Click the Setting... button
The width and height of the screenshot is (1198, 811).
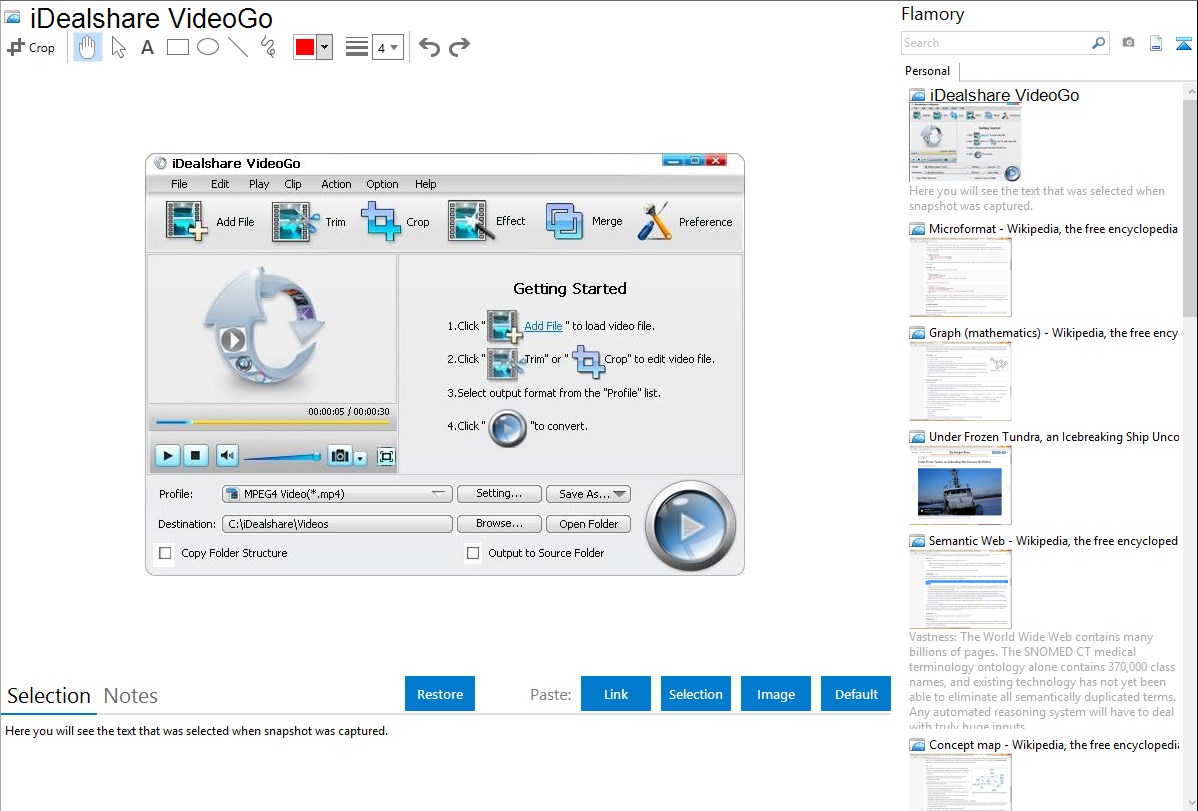(499, 494)
